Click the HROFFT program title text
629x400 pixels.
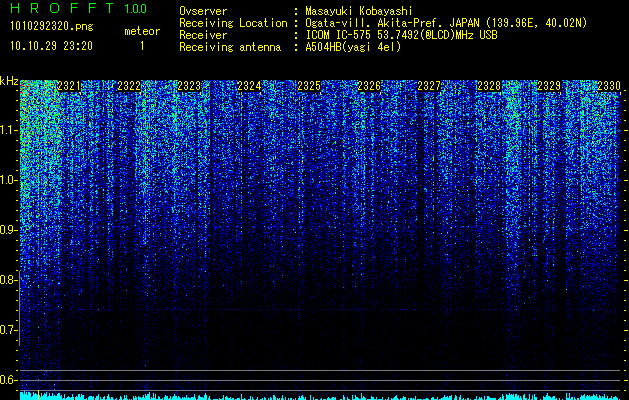[62, 8]
